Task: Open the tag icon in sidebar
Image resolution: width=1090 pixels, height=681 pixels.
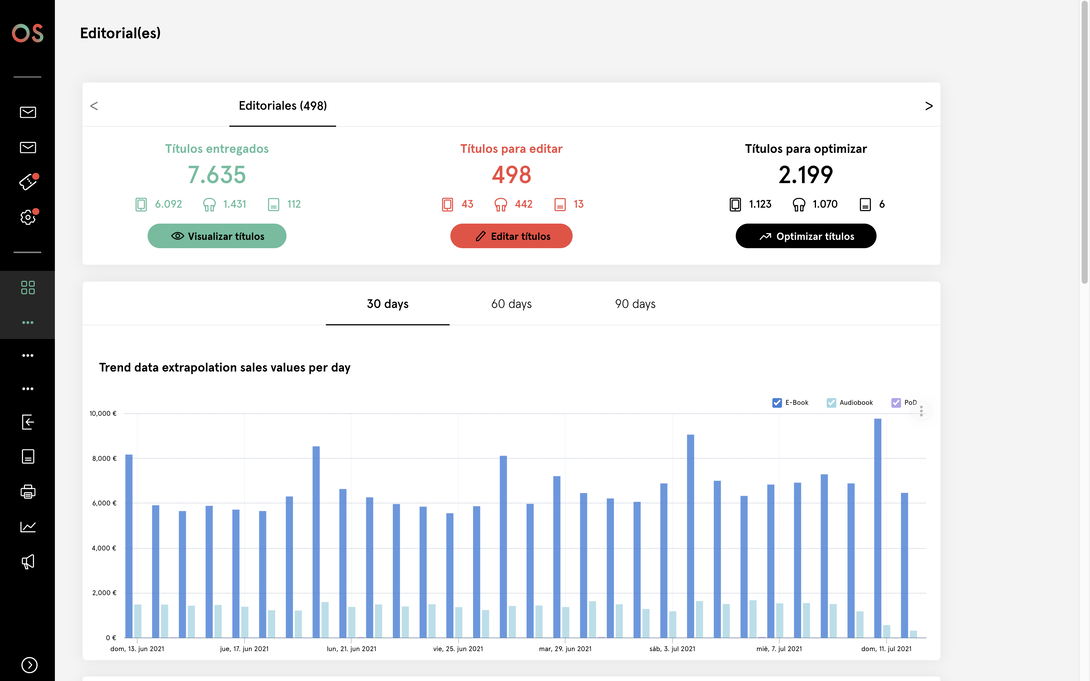Action: [28, 182]
